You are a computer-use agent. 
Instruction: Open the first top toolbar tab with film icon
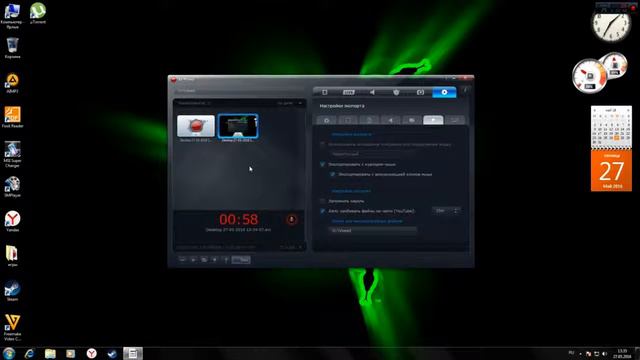tap(324, 92)
